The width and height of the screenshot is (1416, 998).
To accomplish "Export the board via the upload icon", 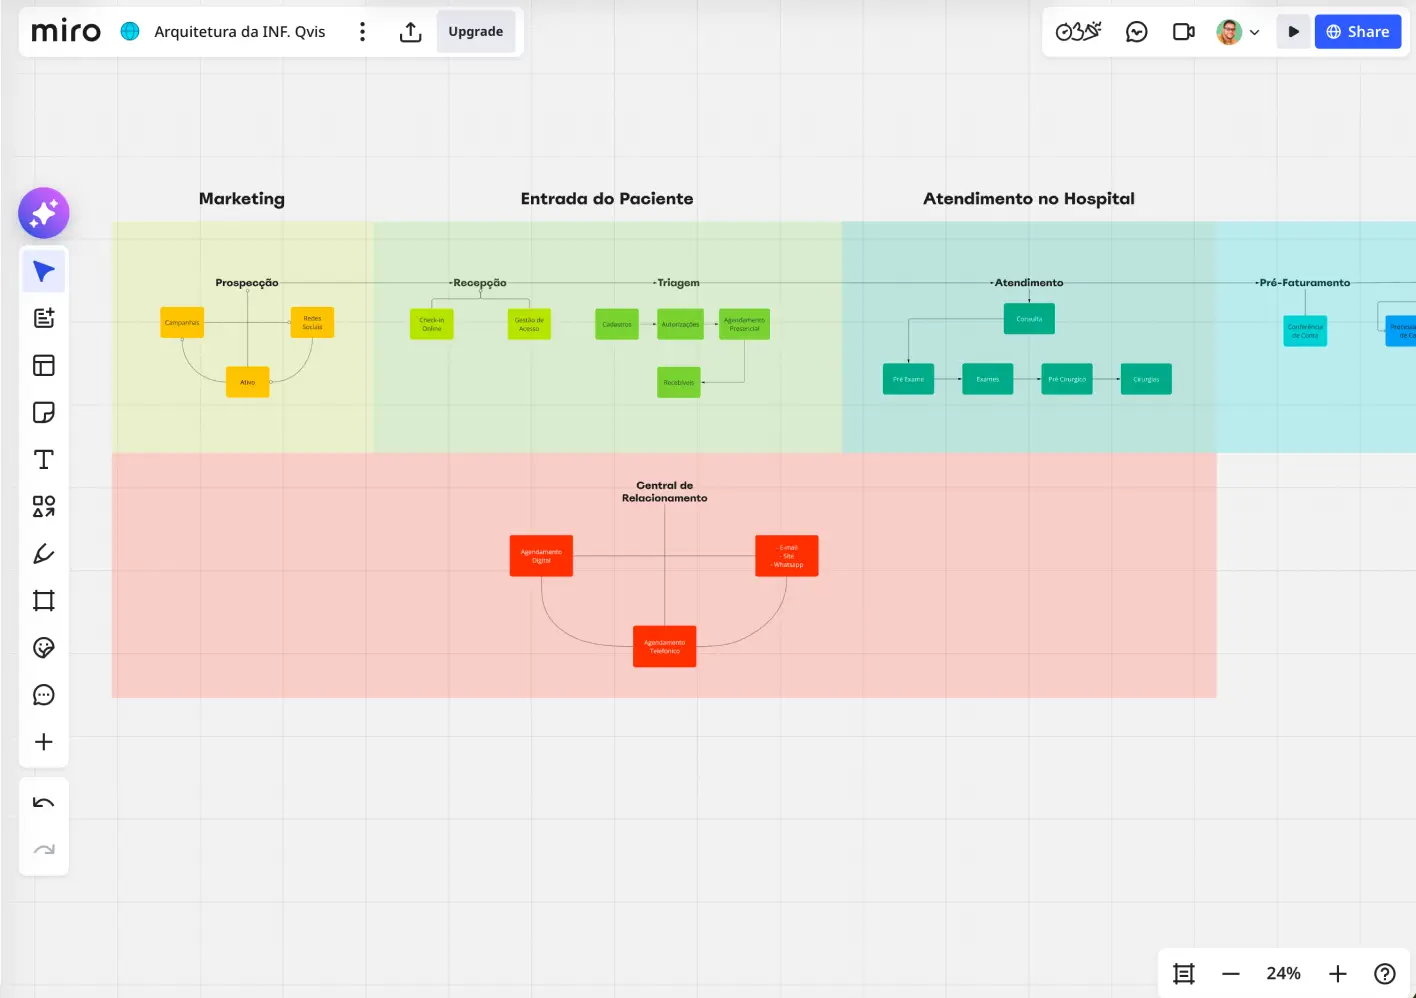I will (410, 32).
